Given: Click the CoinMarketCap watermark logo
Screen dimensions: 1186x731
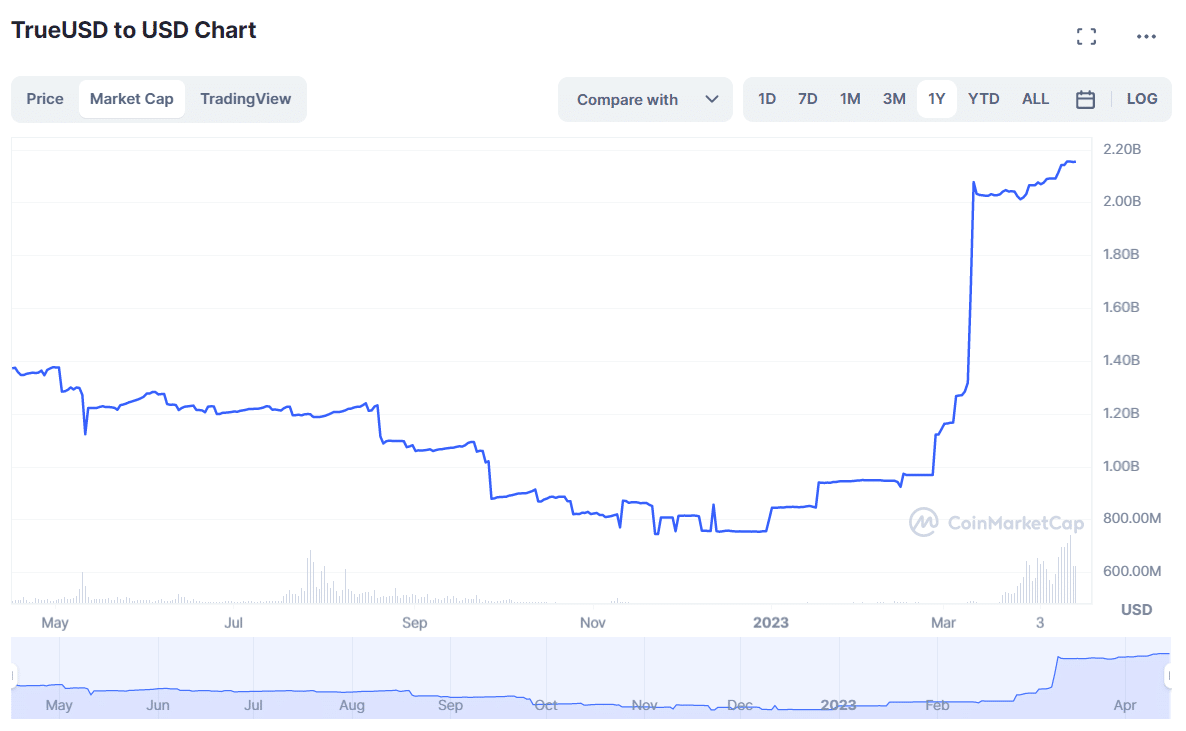Looking at the screenshot, I should click(x=997, y=522).
